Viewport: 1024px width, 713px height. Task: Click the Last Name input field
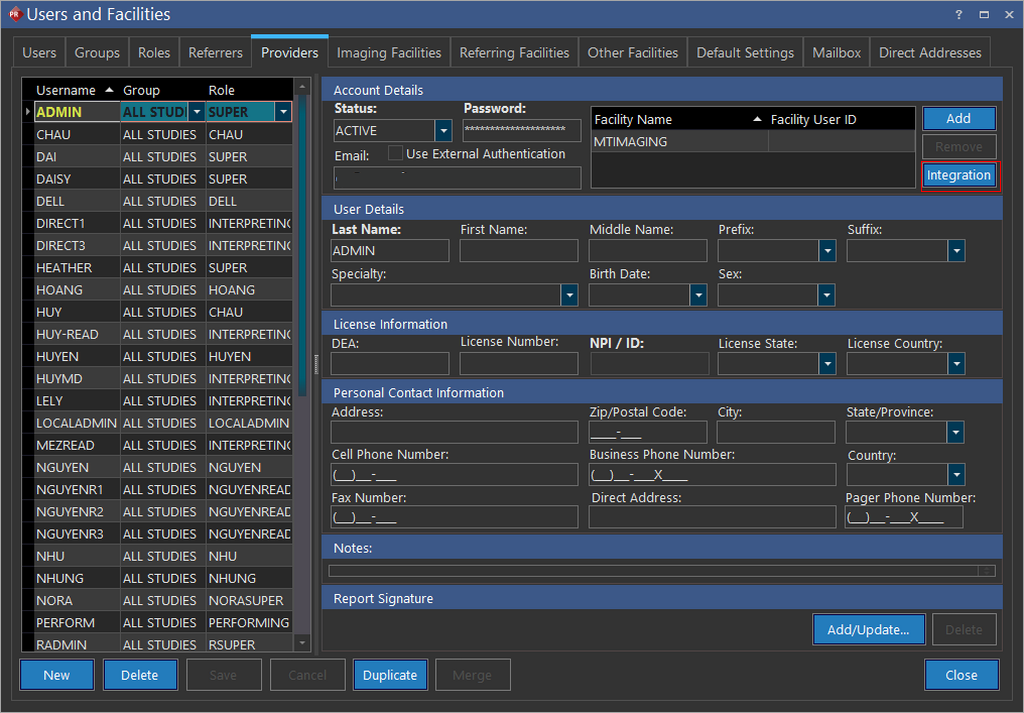(x=390, y=251)
